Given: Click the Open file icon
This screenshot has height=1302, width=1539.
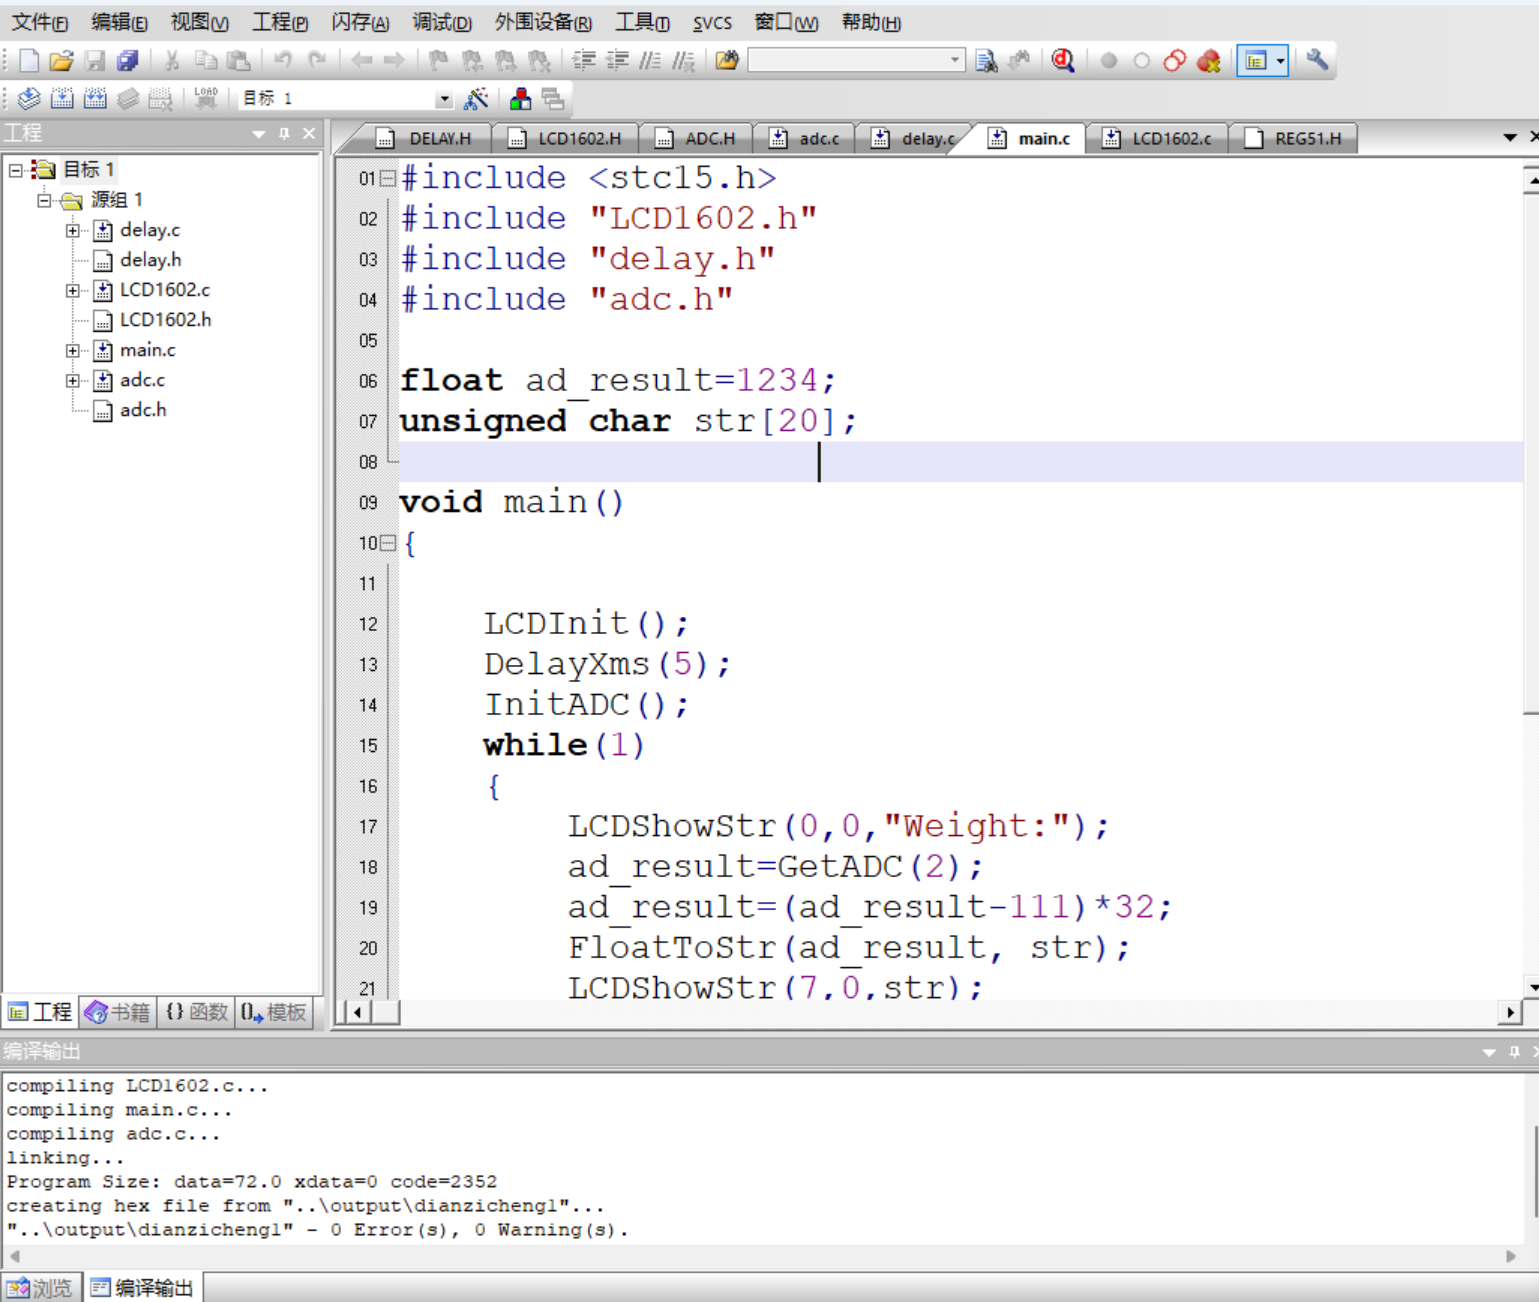Looking at the screenshot, I should click(61, 61).
